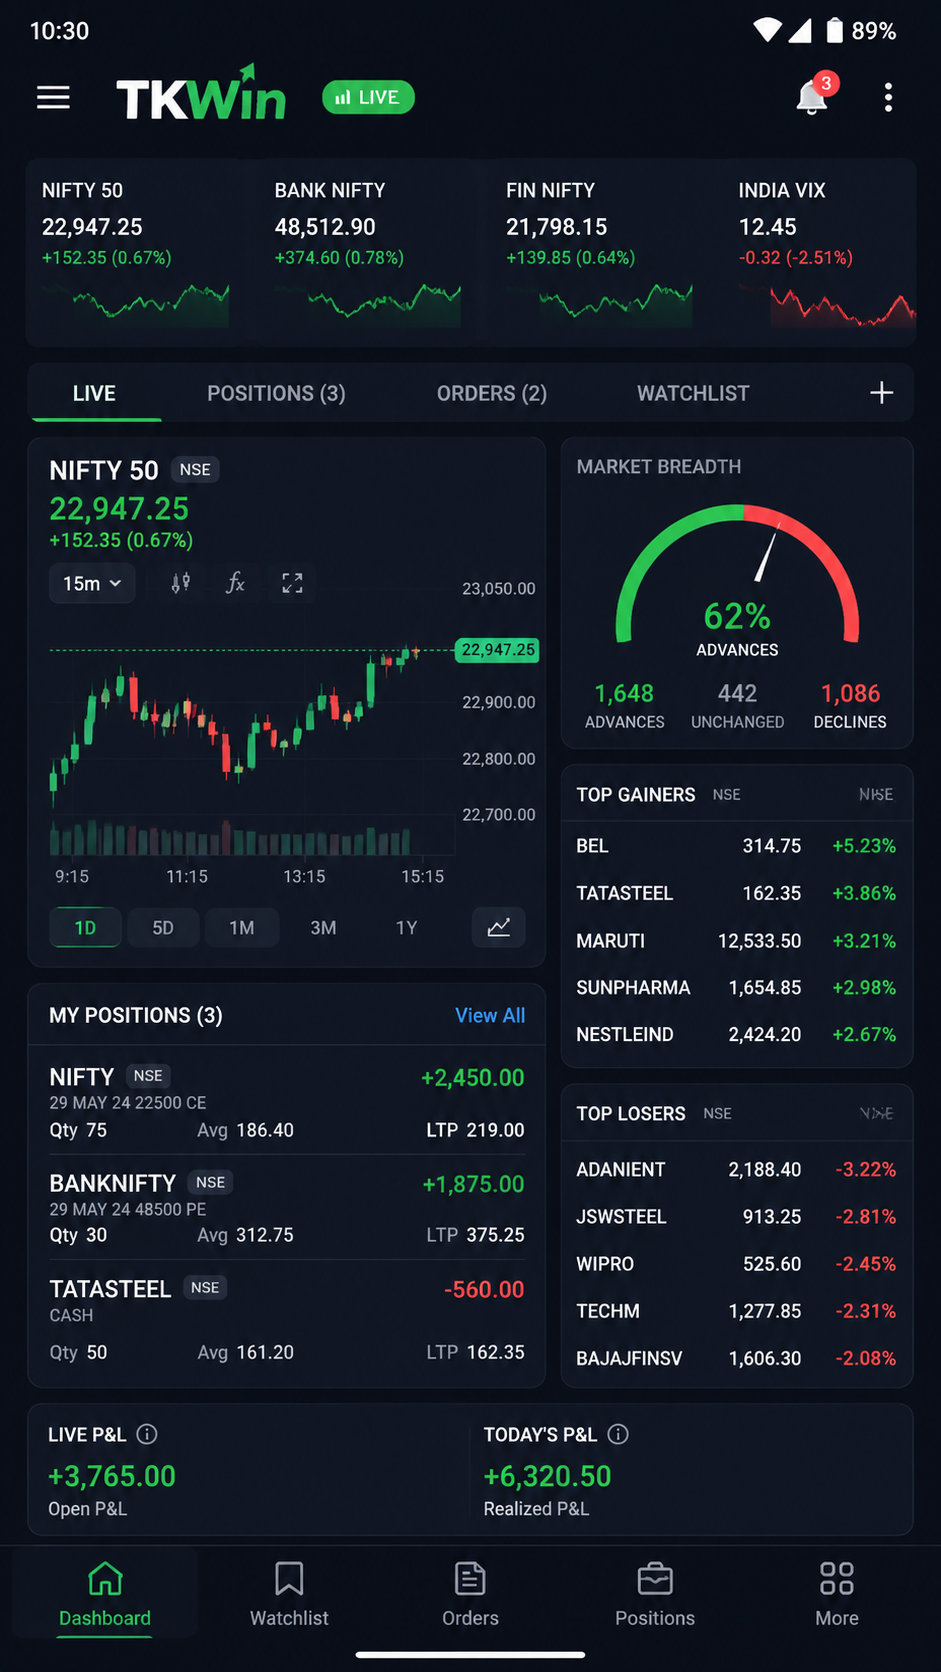This screenshot has height=1672, width=941.
Task: Tap Wi-Fi icon in status bar
Action: tap(767, 30)
